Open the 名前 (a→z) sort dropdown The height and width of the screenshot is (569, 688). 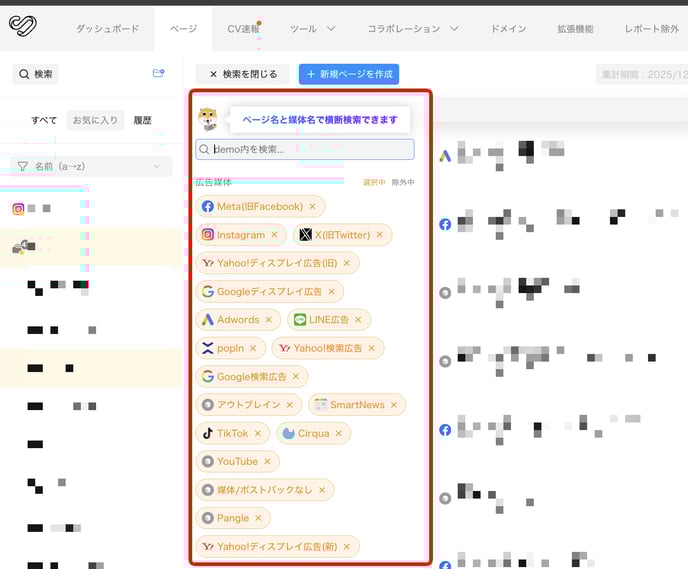point(88,166)
